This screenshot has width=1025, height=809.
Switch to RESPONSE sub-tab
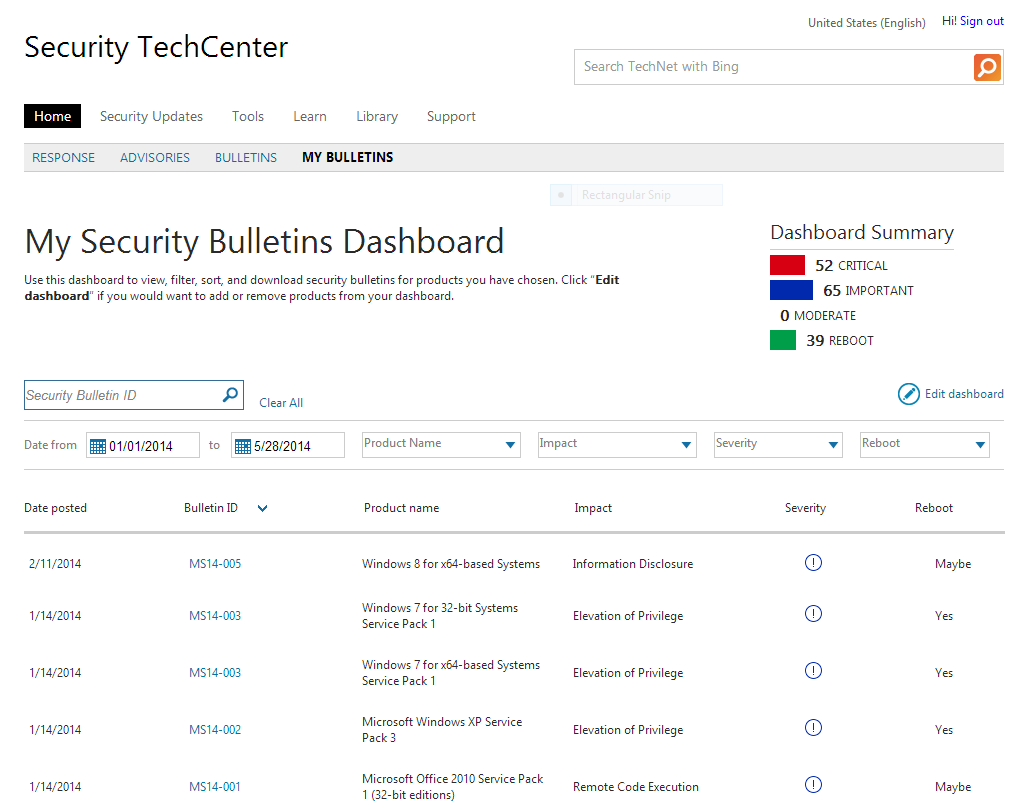(63, 157)
